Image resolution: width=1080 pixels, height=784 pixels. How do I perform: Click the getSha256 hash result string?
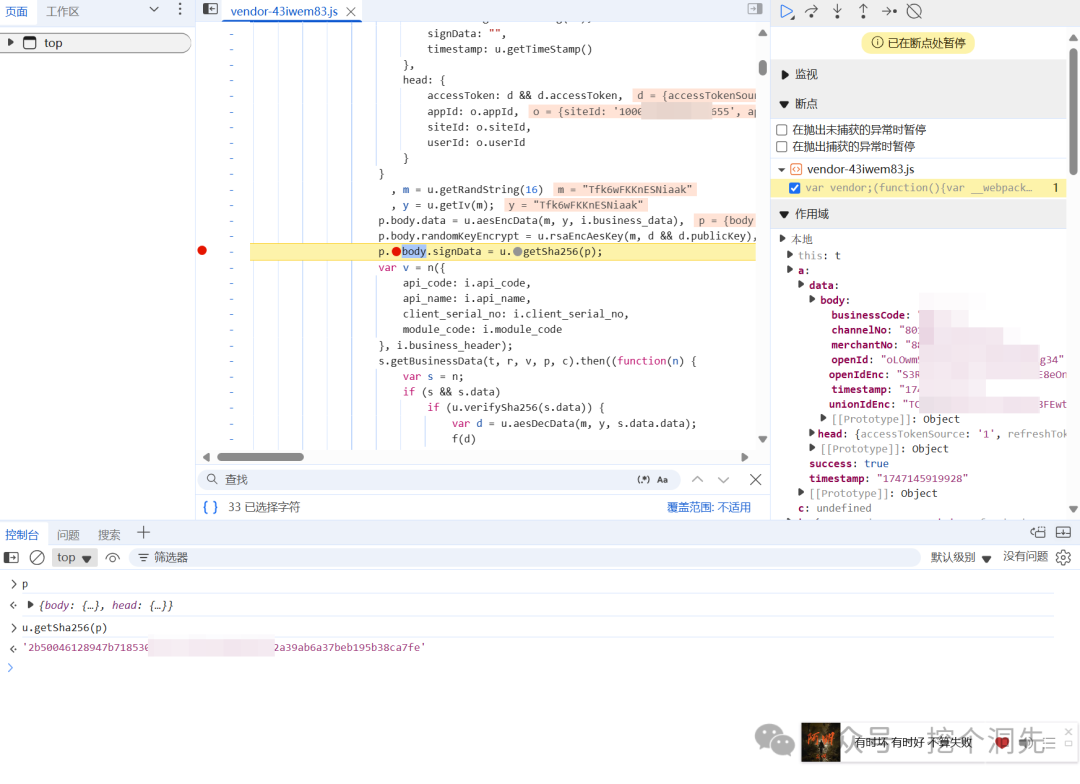point(224,647)
